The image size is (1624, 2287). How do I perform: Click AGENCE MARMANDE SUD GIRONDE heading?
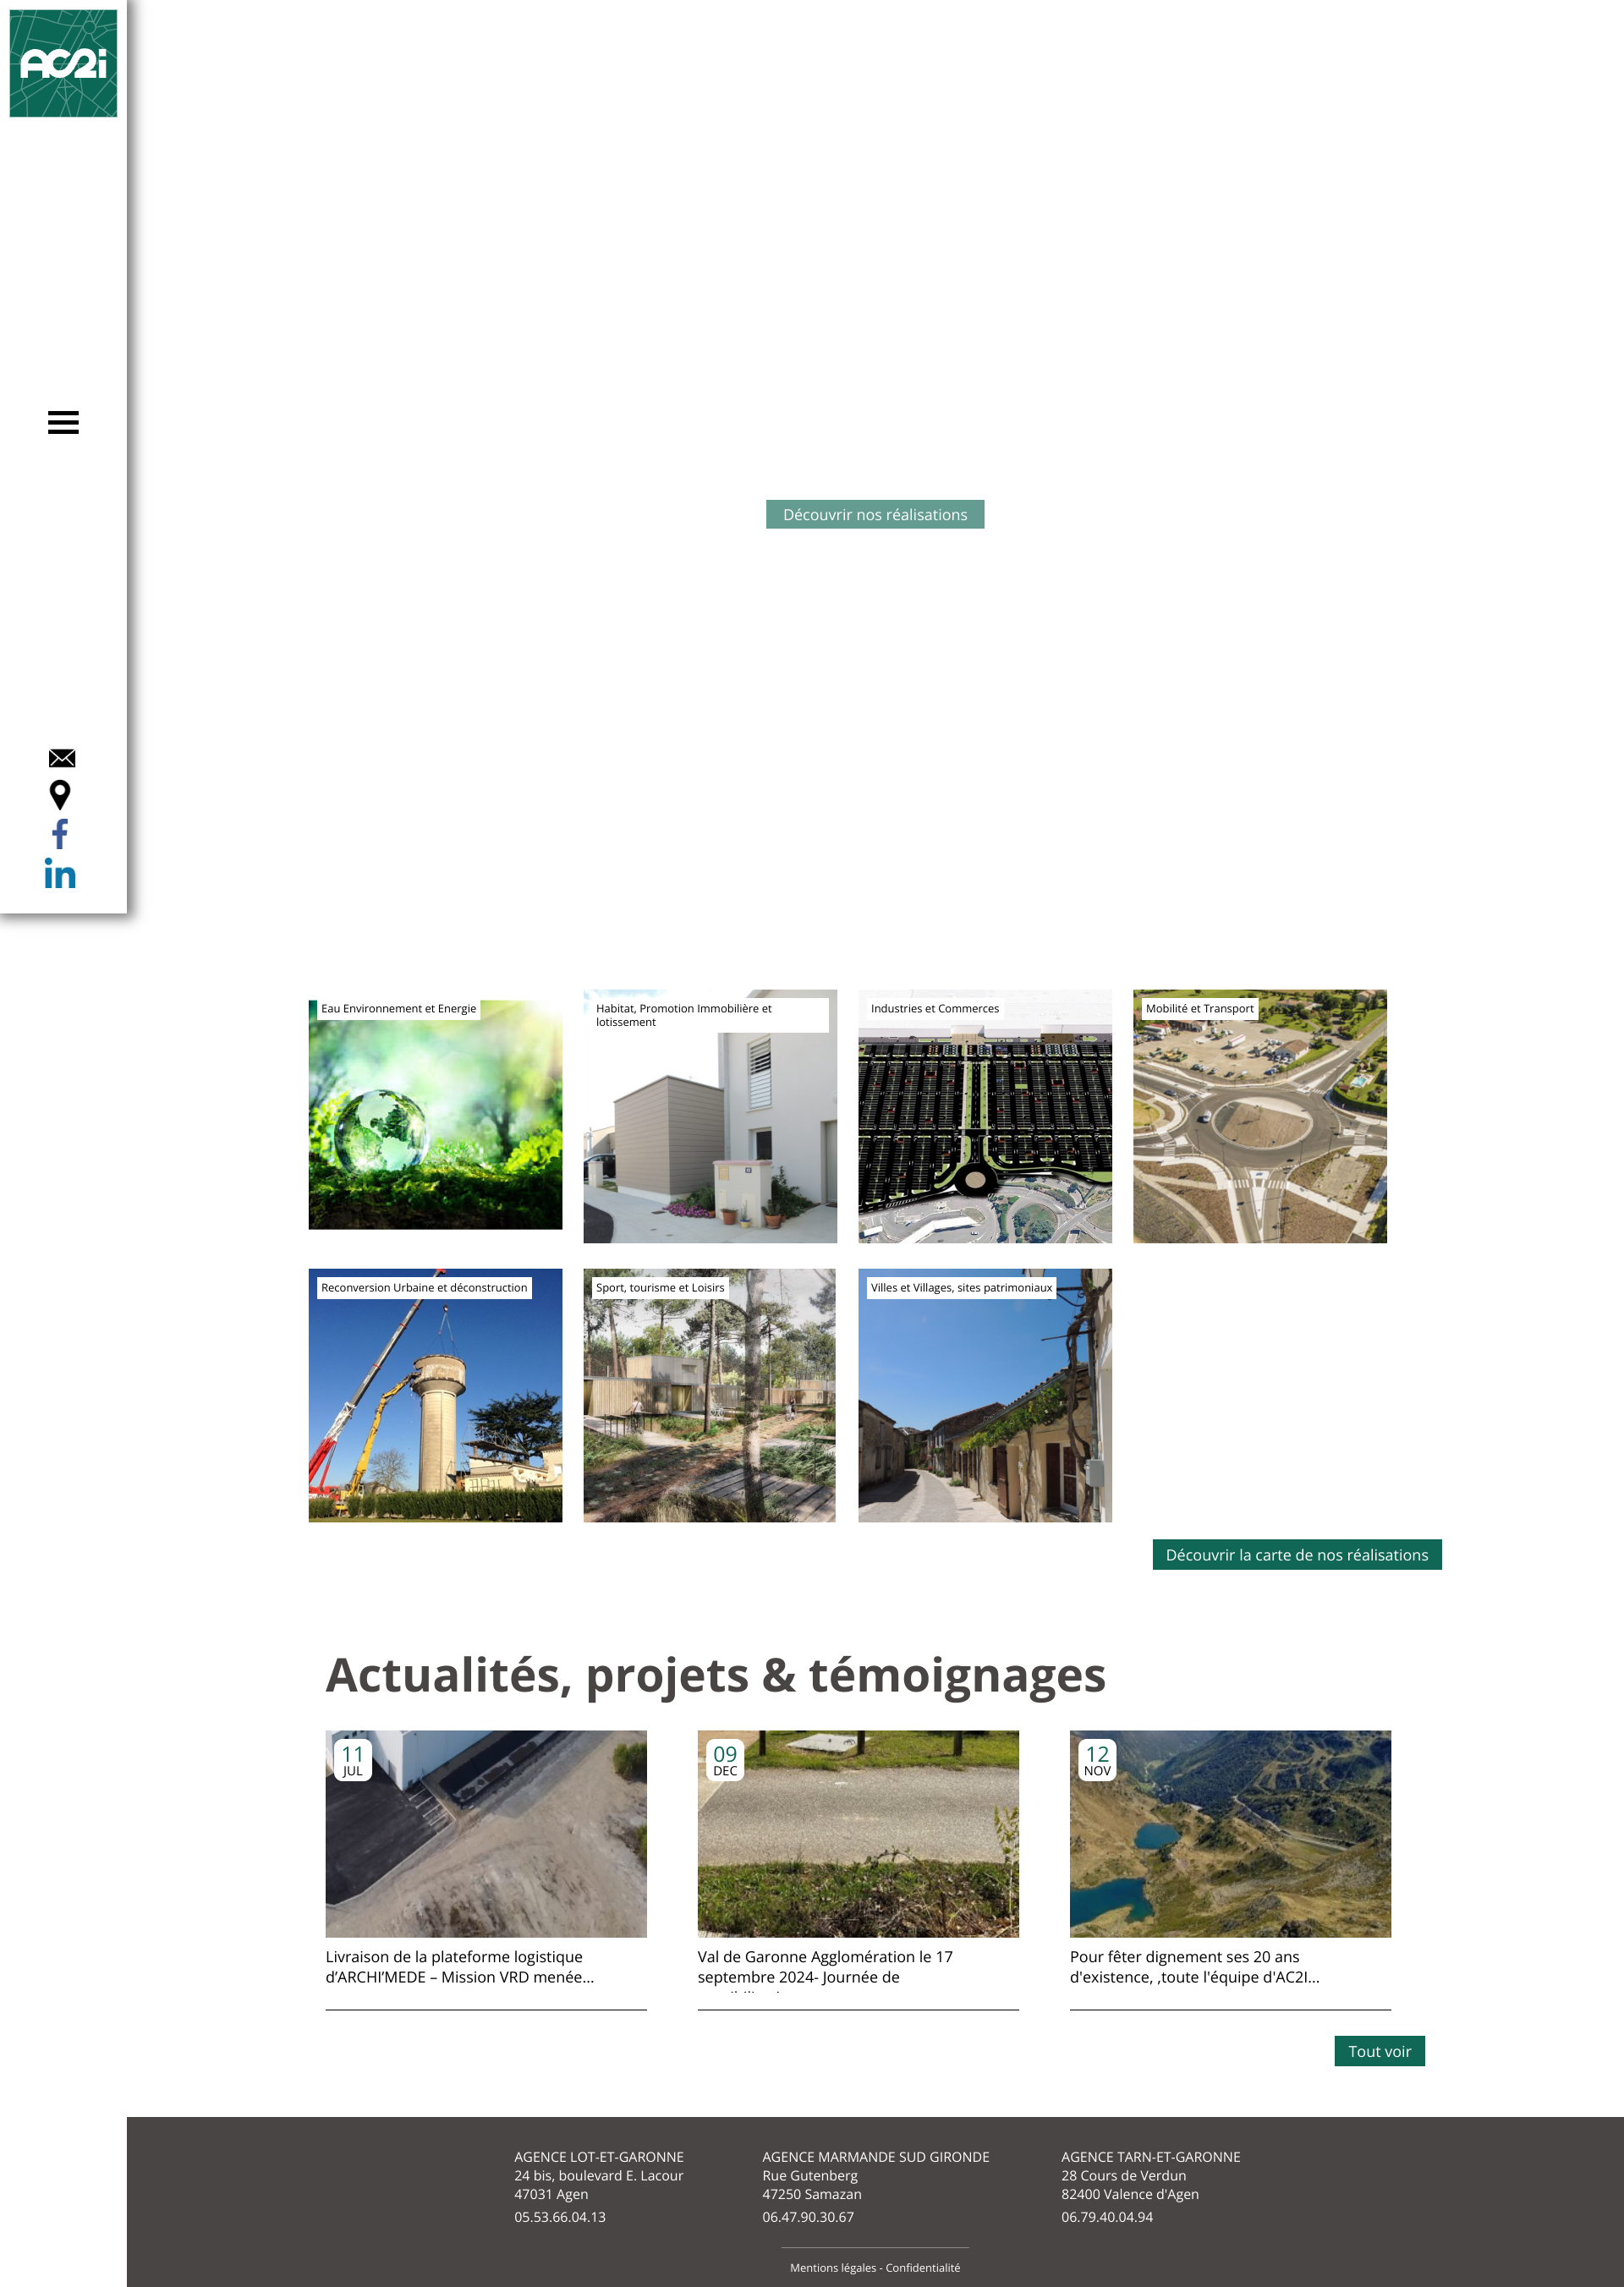coord(876,2157)
